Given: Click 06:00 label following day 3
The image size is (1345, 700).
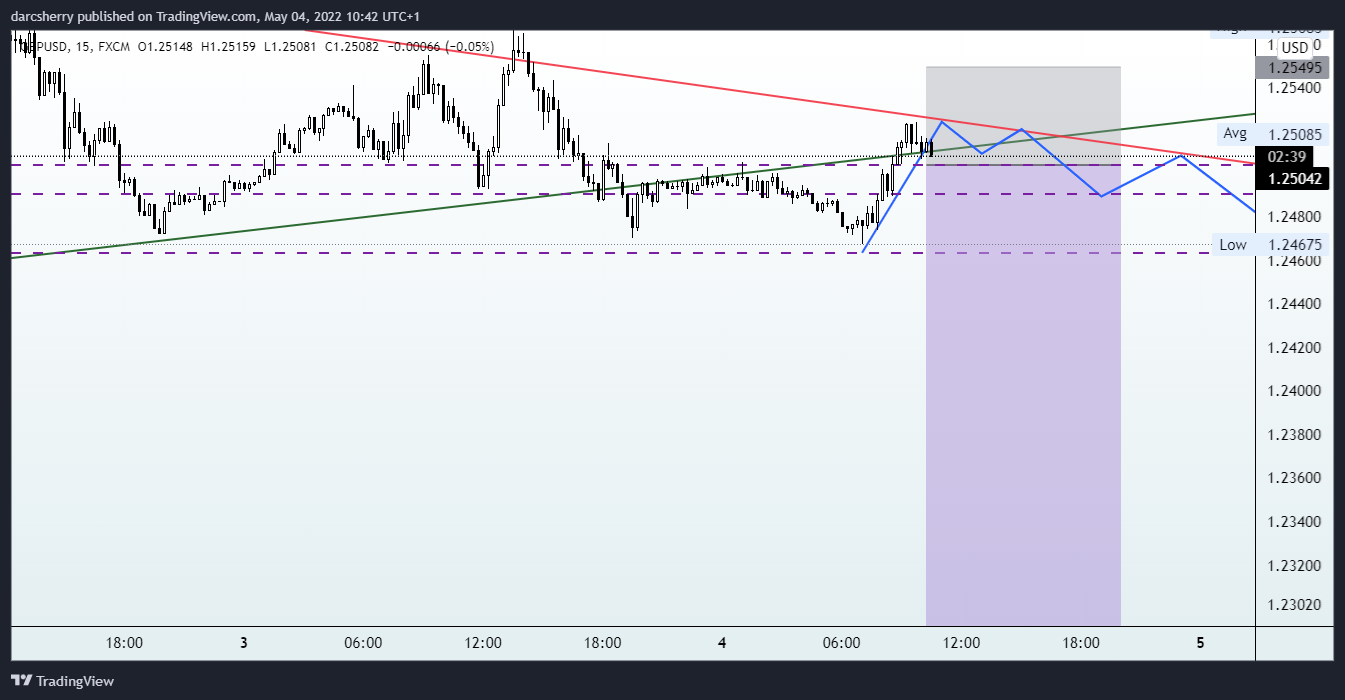Looking at the screenshot, I should [x=363, y=643].
